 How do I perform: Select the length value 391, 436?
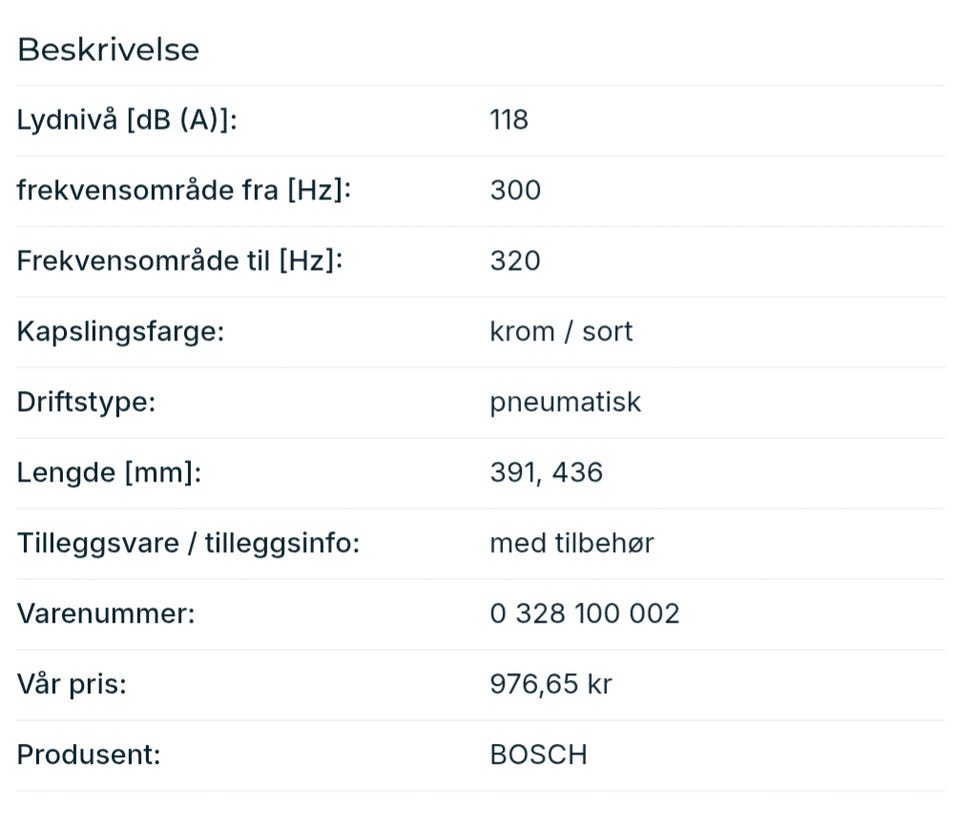click(x=546, y=472)
